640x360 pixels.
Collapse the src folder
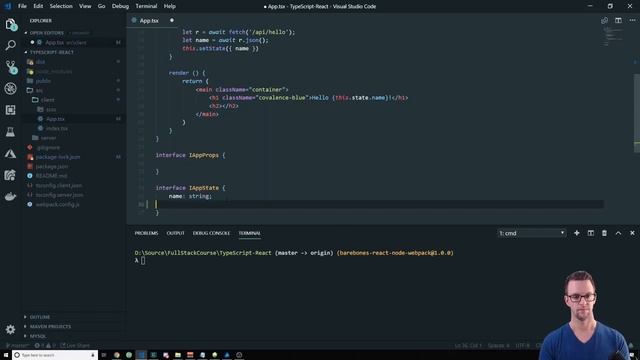(x=39, y=90)
